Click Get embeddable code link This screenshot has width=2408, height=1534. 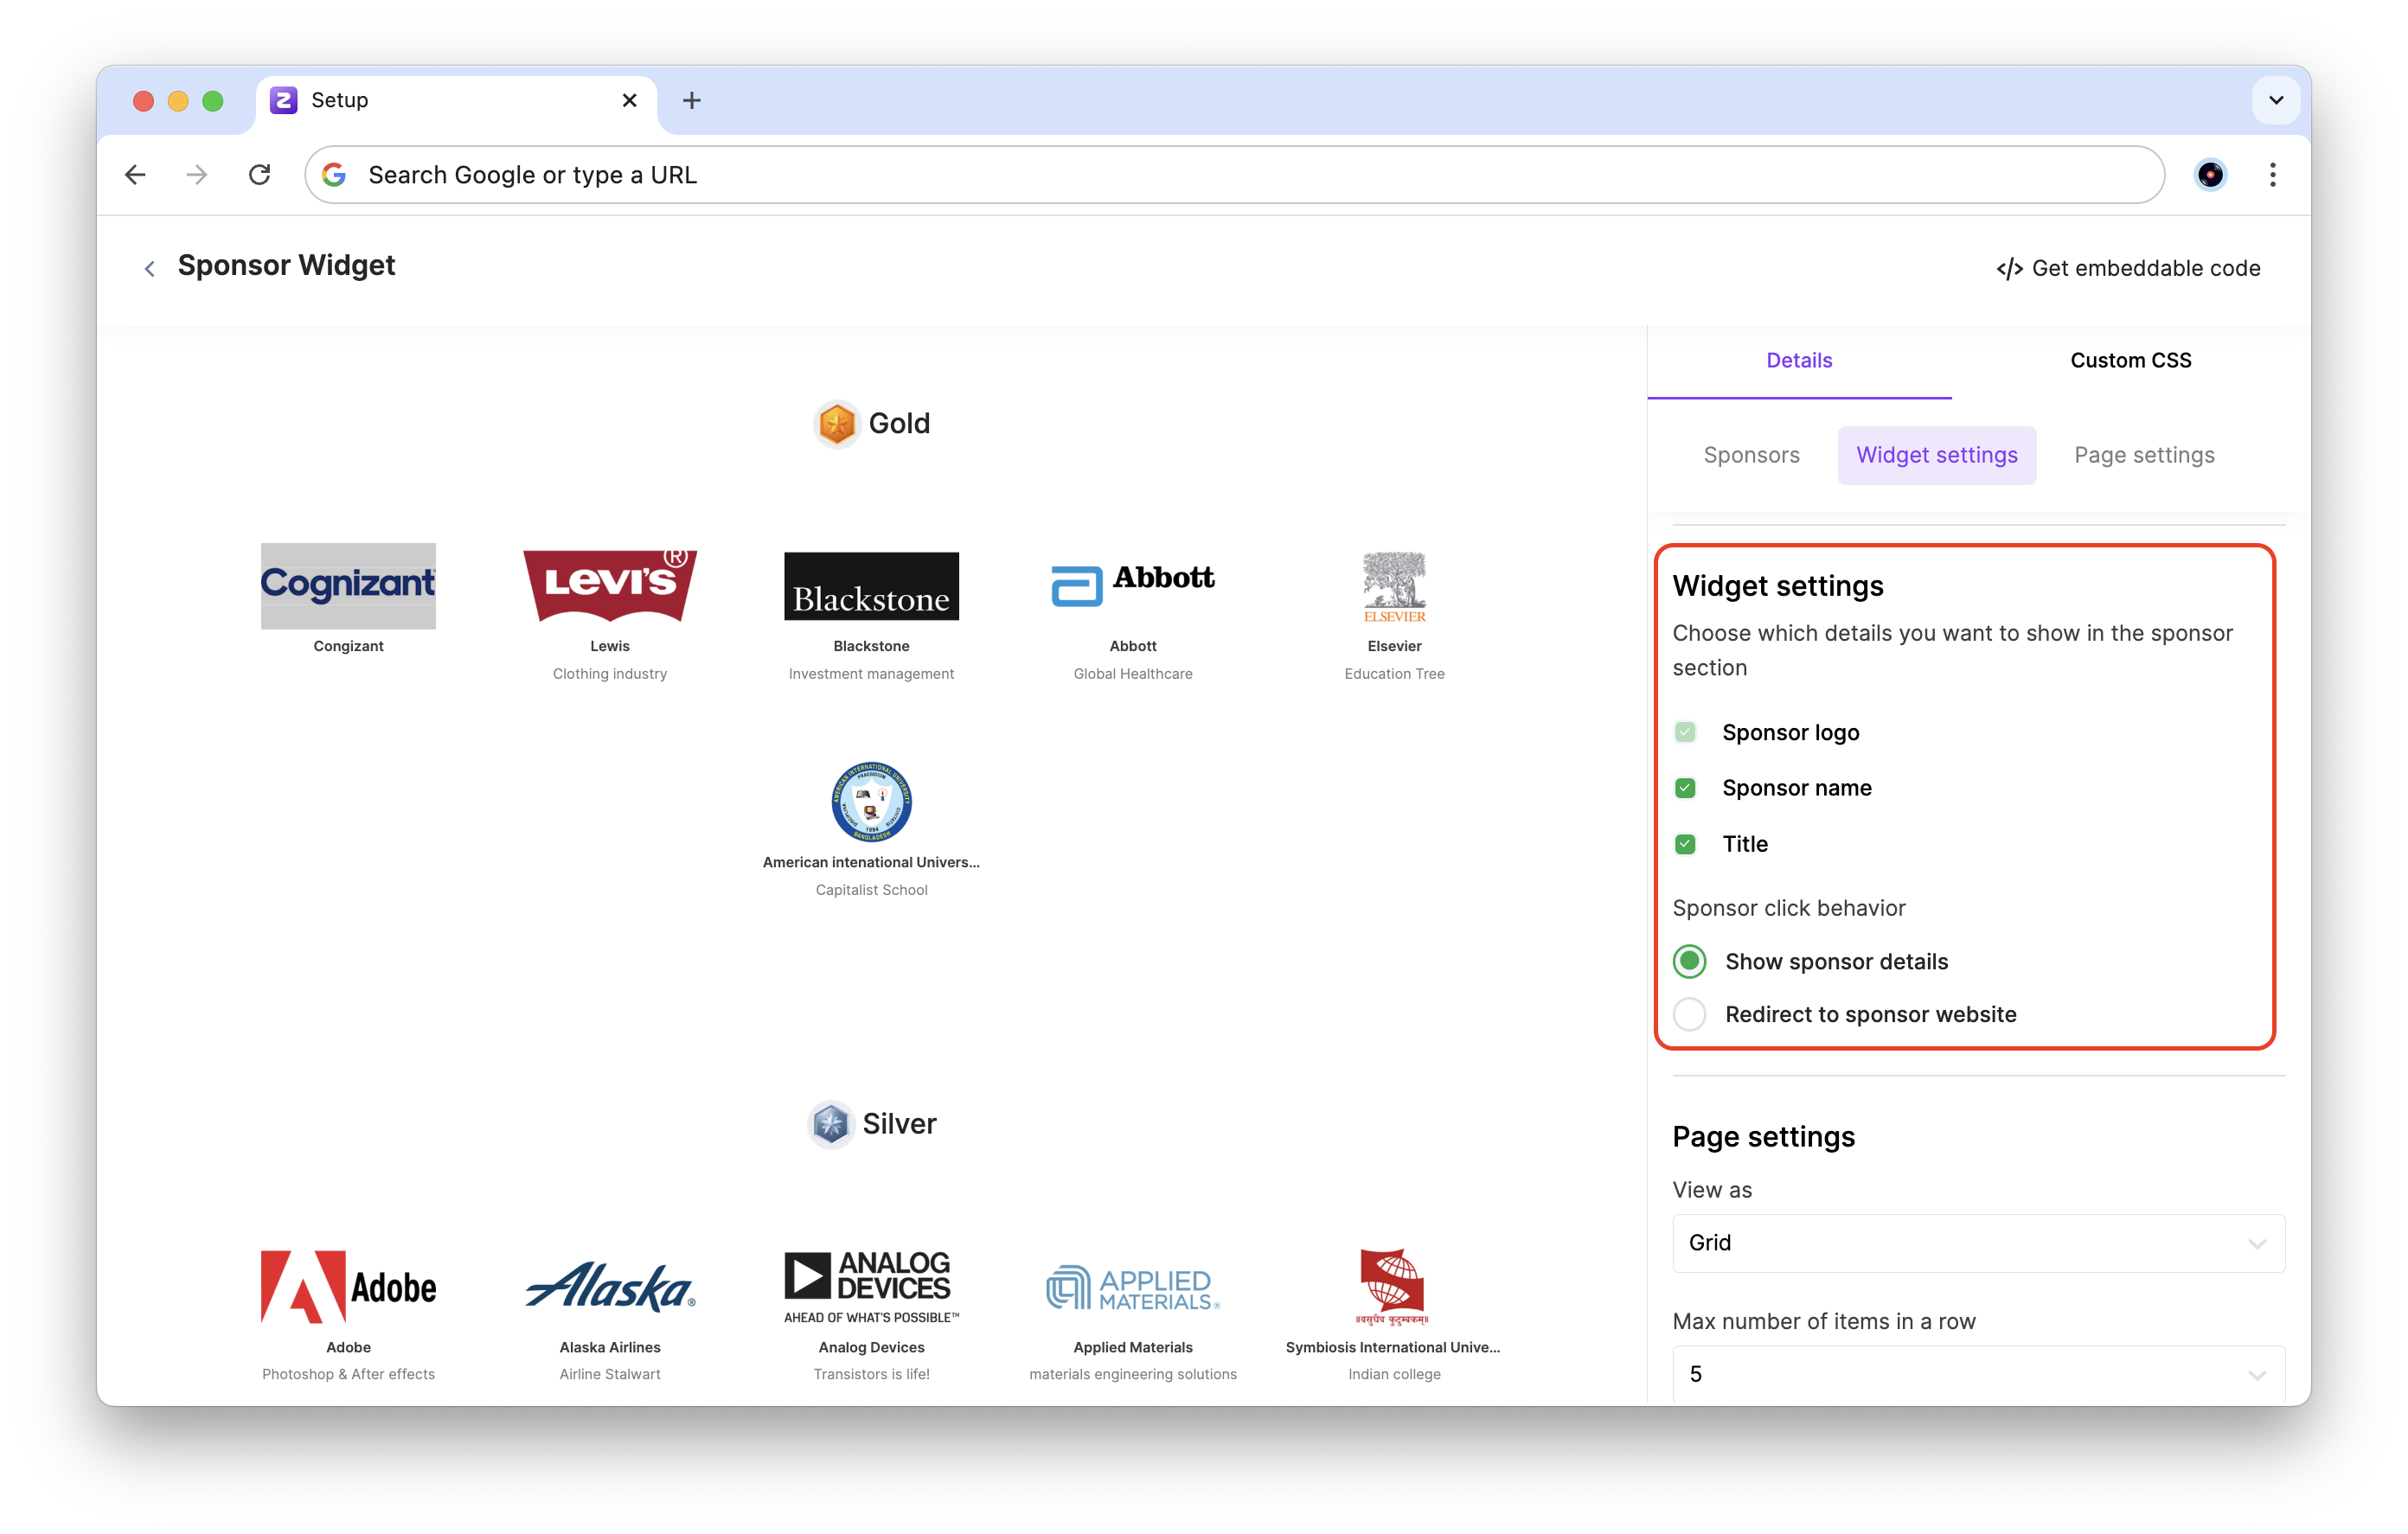[2128, 268]
